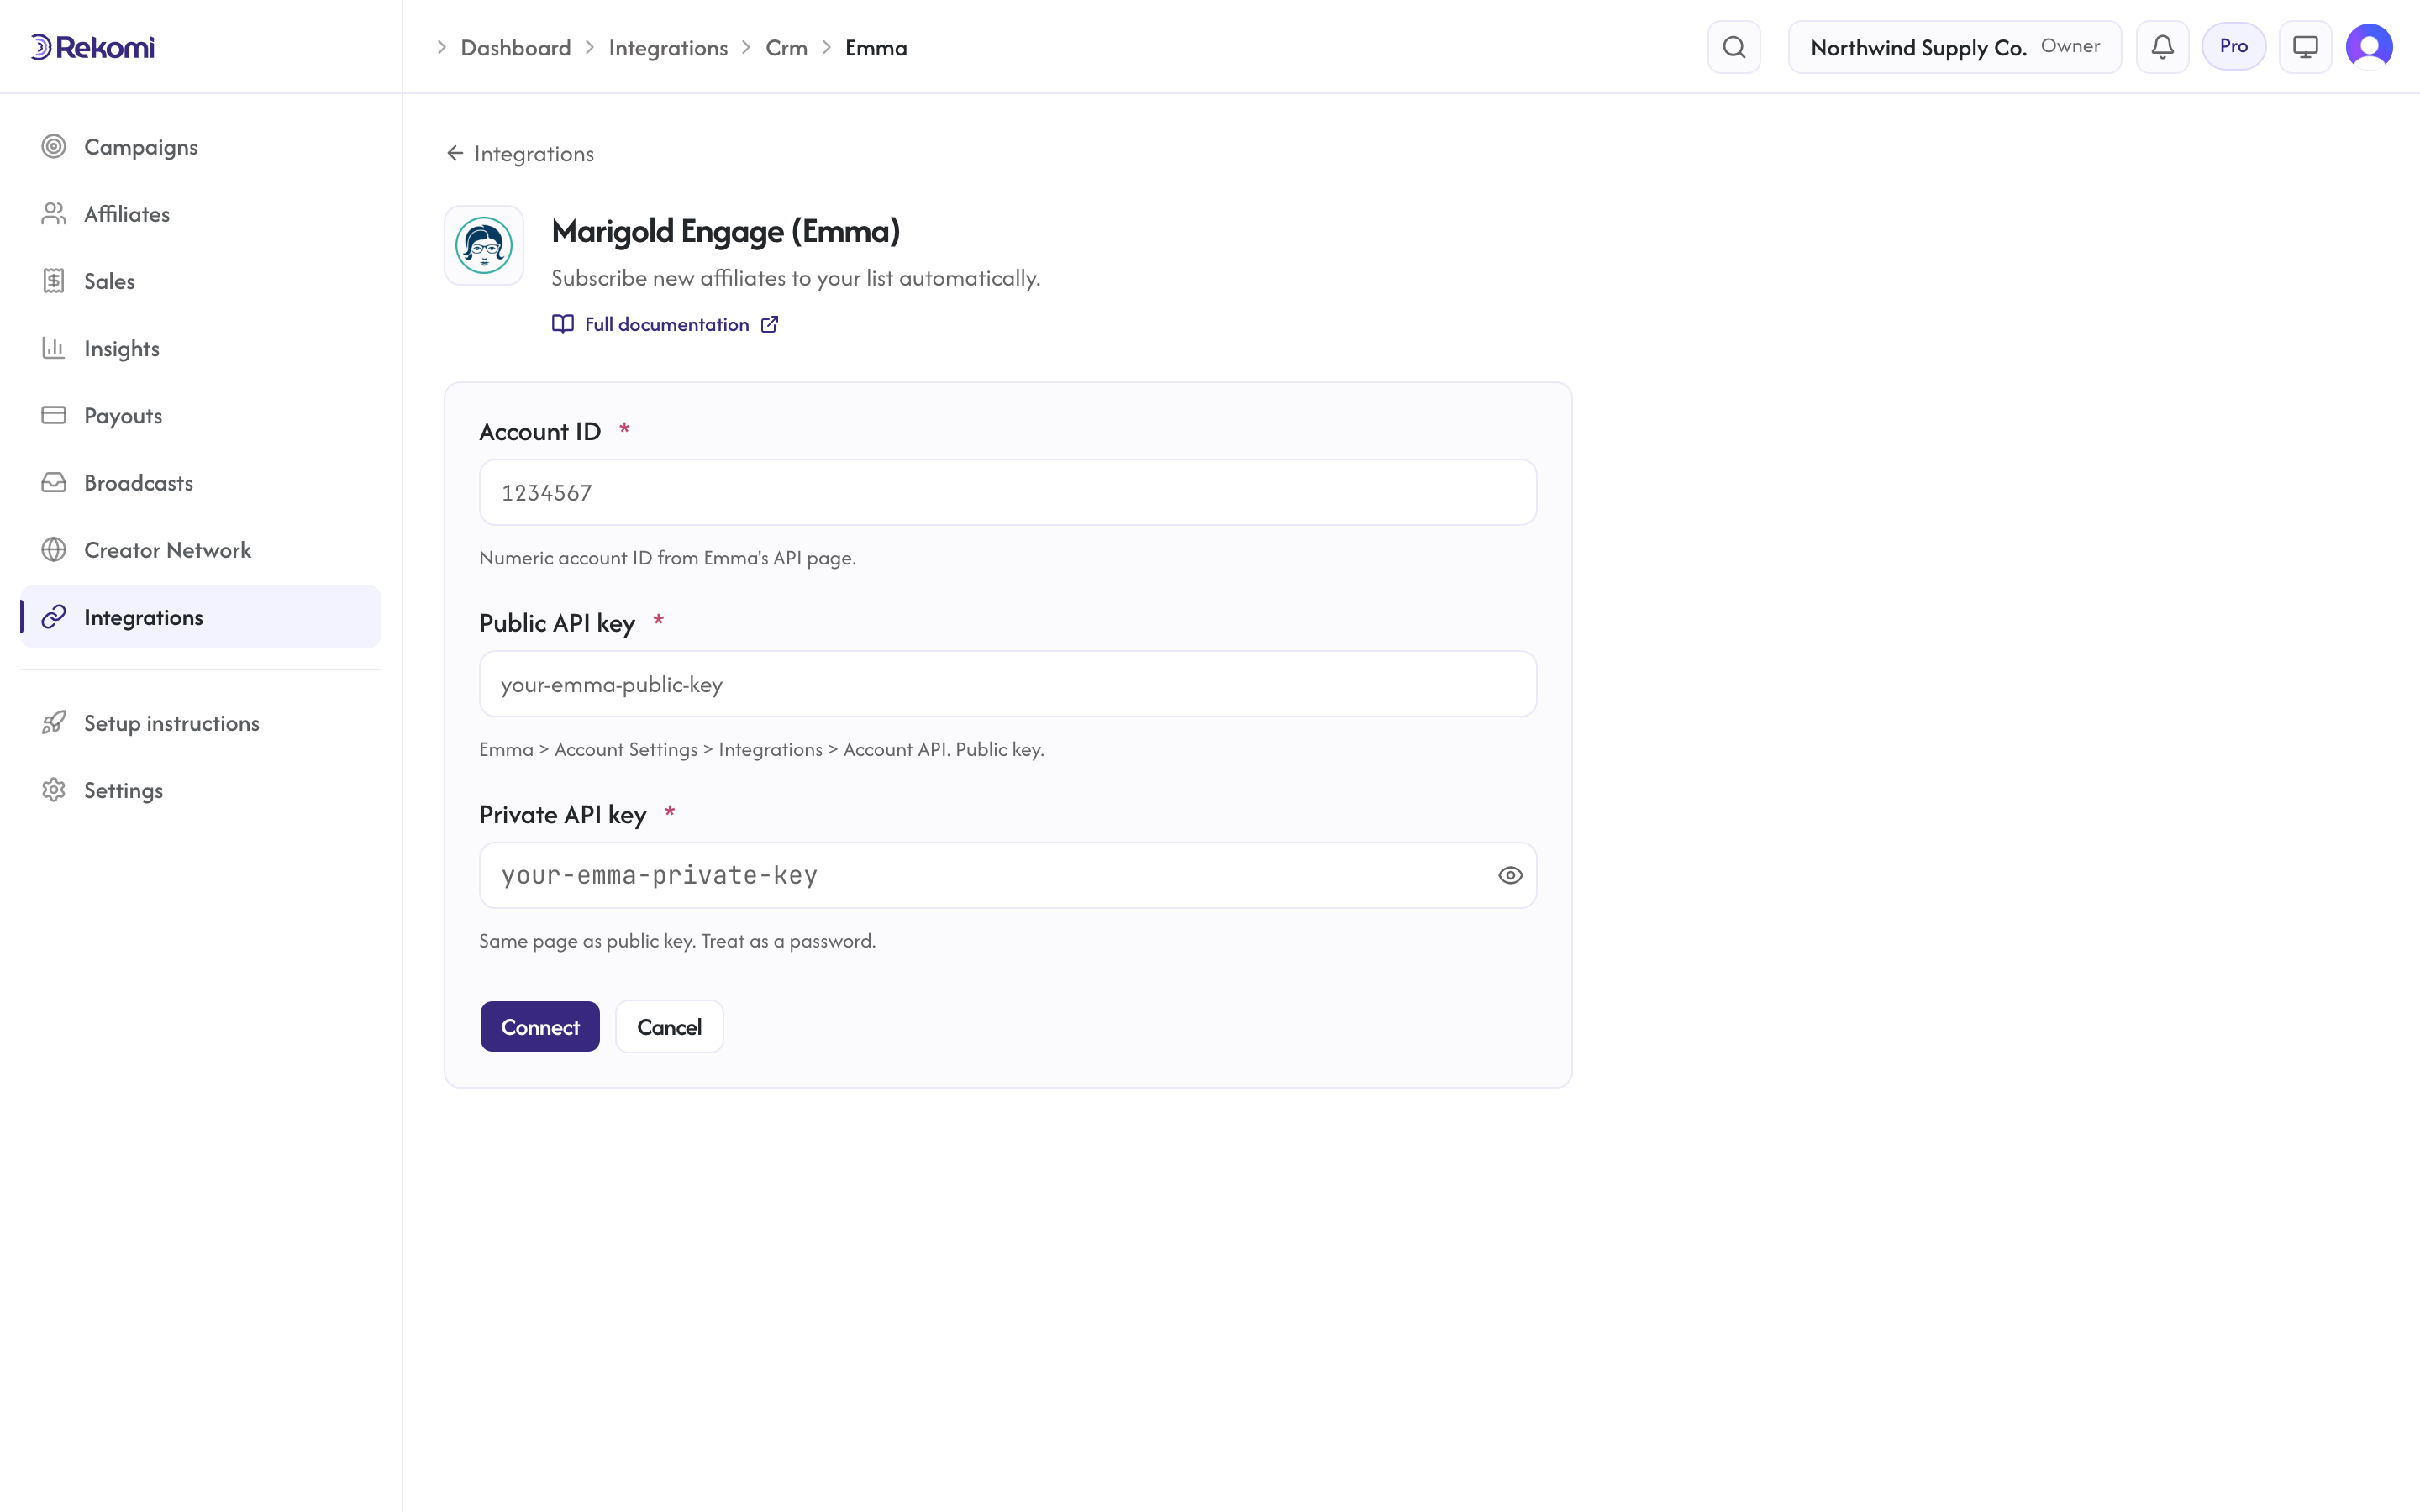This screenshot has height=1512, width=2420.
Task: Click Integrations breadcrumb in header
Action: click(668, 48)
